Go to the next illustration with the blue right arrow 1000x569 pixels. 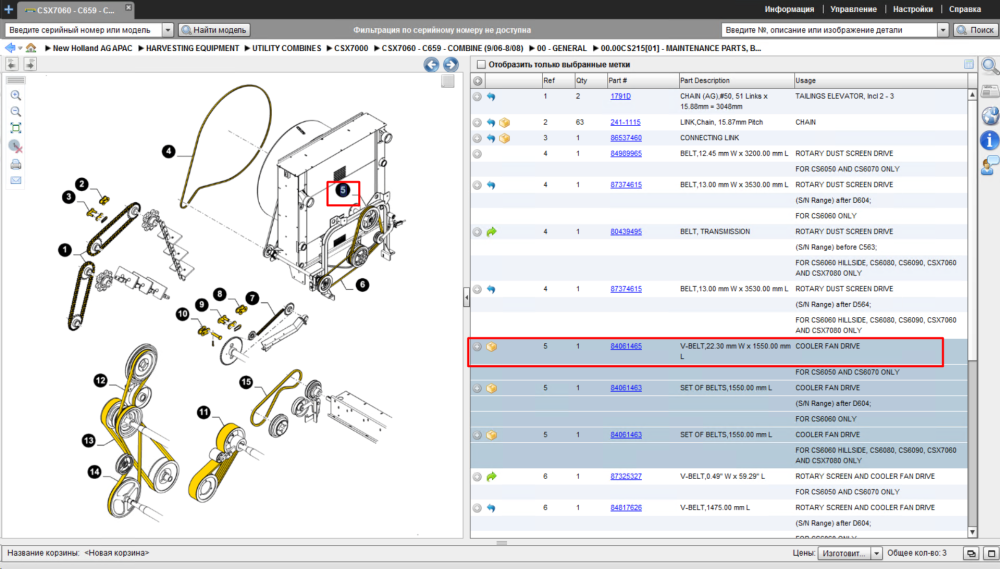tap(450, 64)
